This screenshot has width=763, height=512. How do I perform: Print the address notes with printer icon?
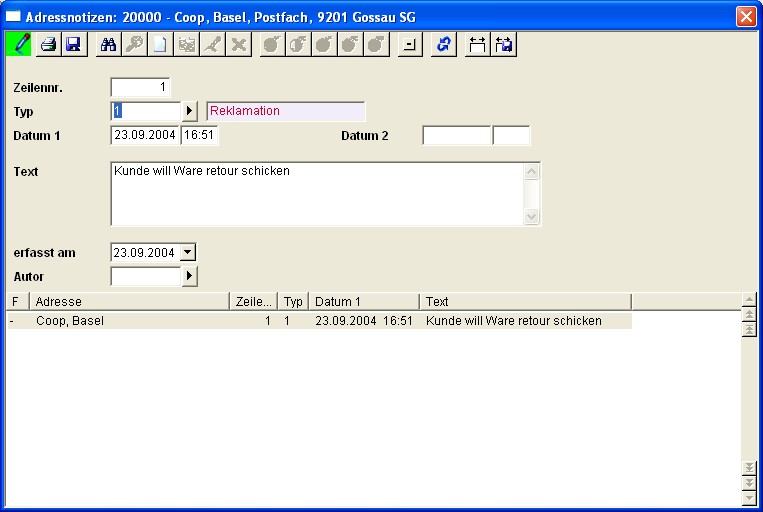pyautogui.click(x=49, y=44)
